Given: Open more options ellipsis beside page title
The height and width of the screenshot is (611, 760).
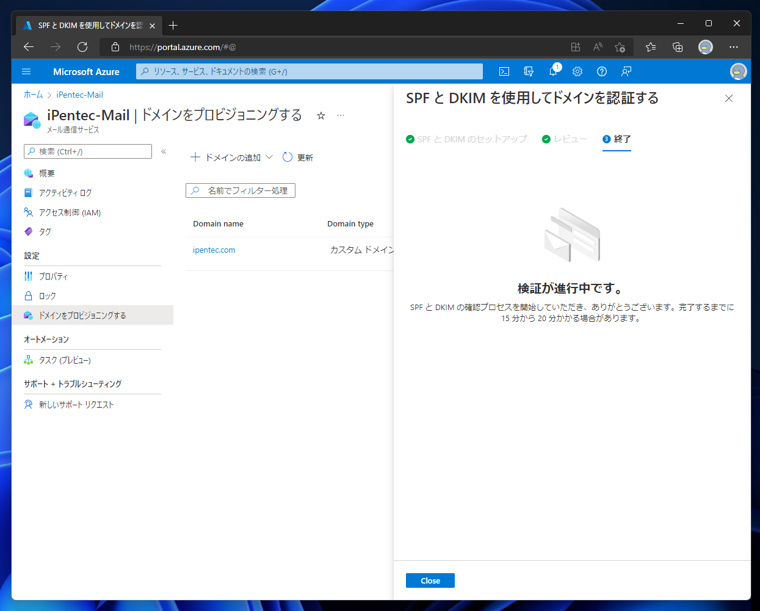Looking at the screenshot, I should pyautogui.click(x=341, y=115).
